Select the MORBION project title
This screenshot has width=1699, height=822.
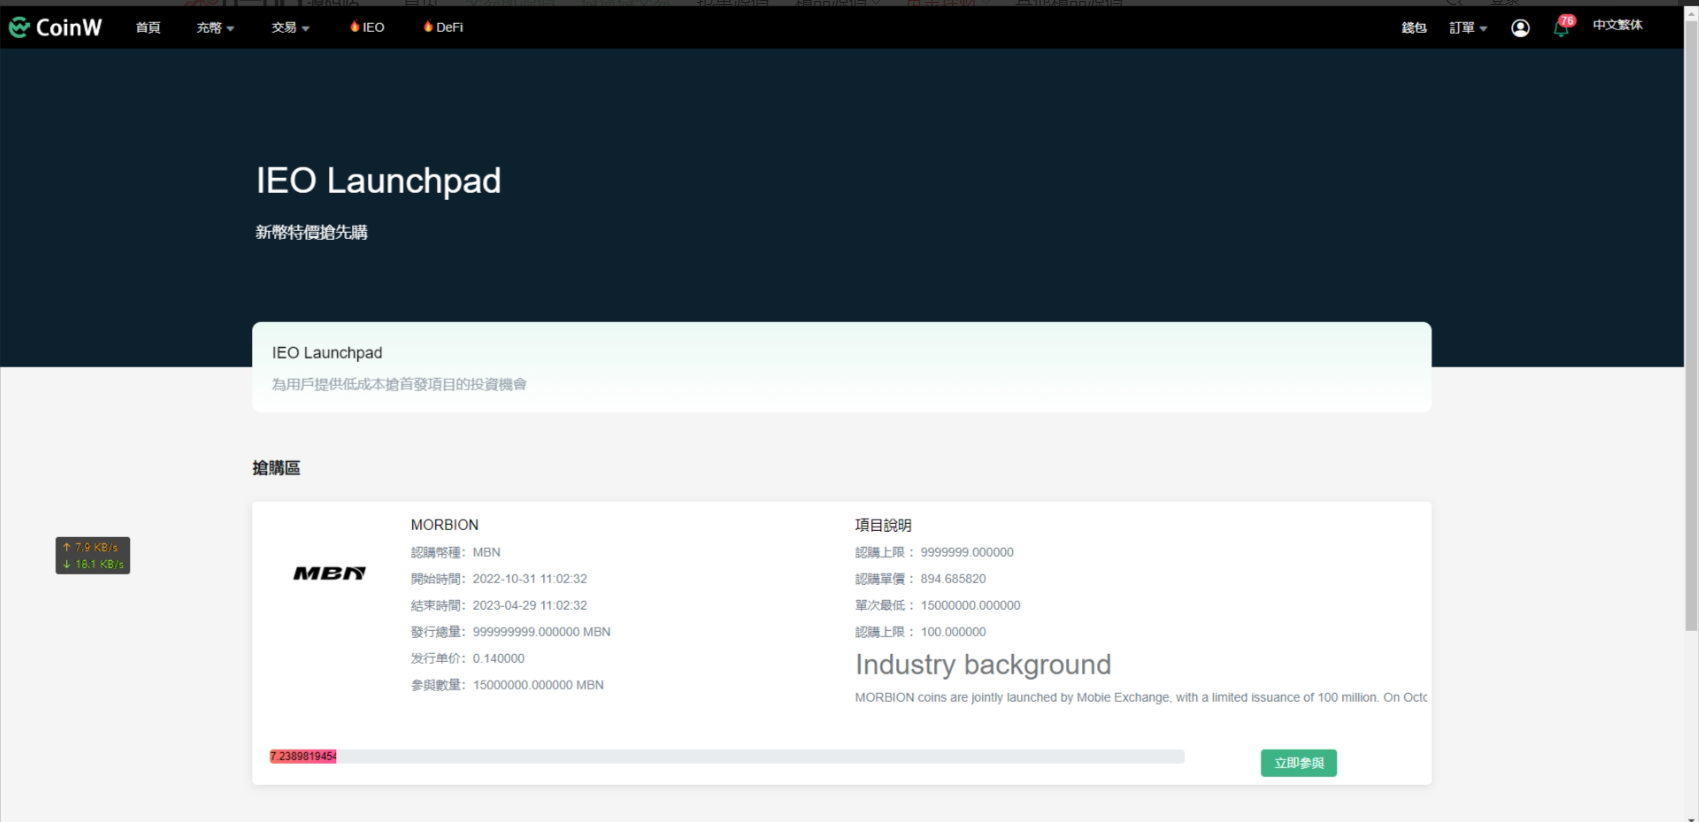coord(444,525)
